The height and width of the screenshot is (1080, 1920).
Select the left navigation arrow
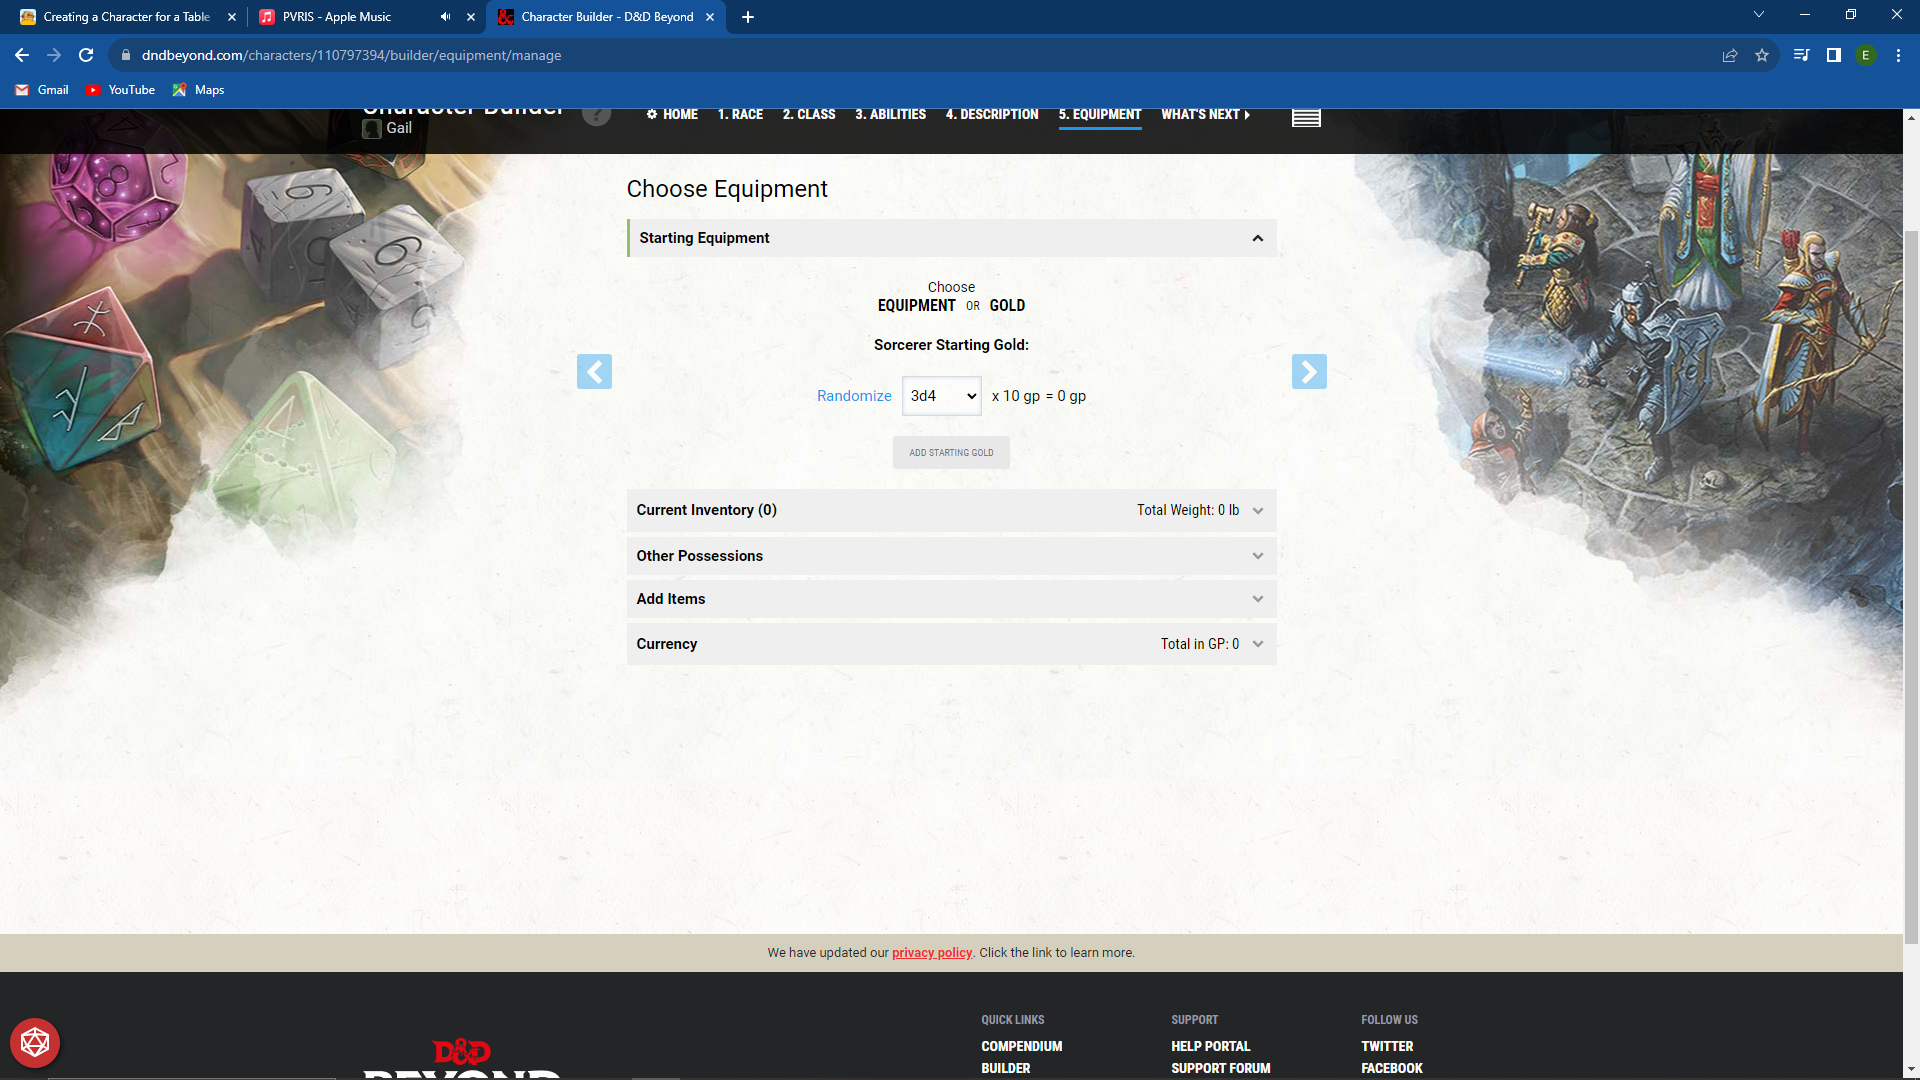[x=594, y=371]
